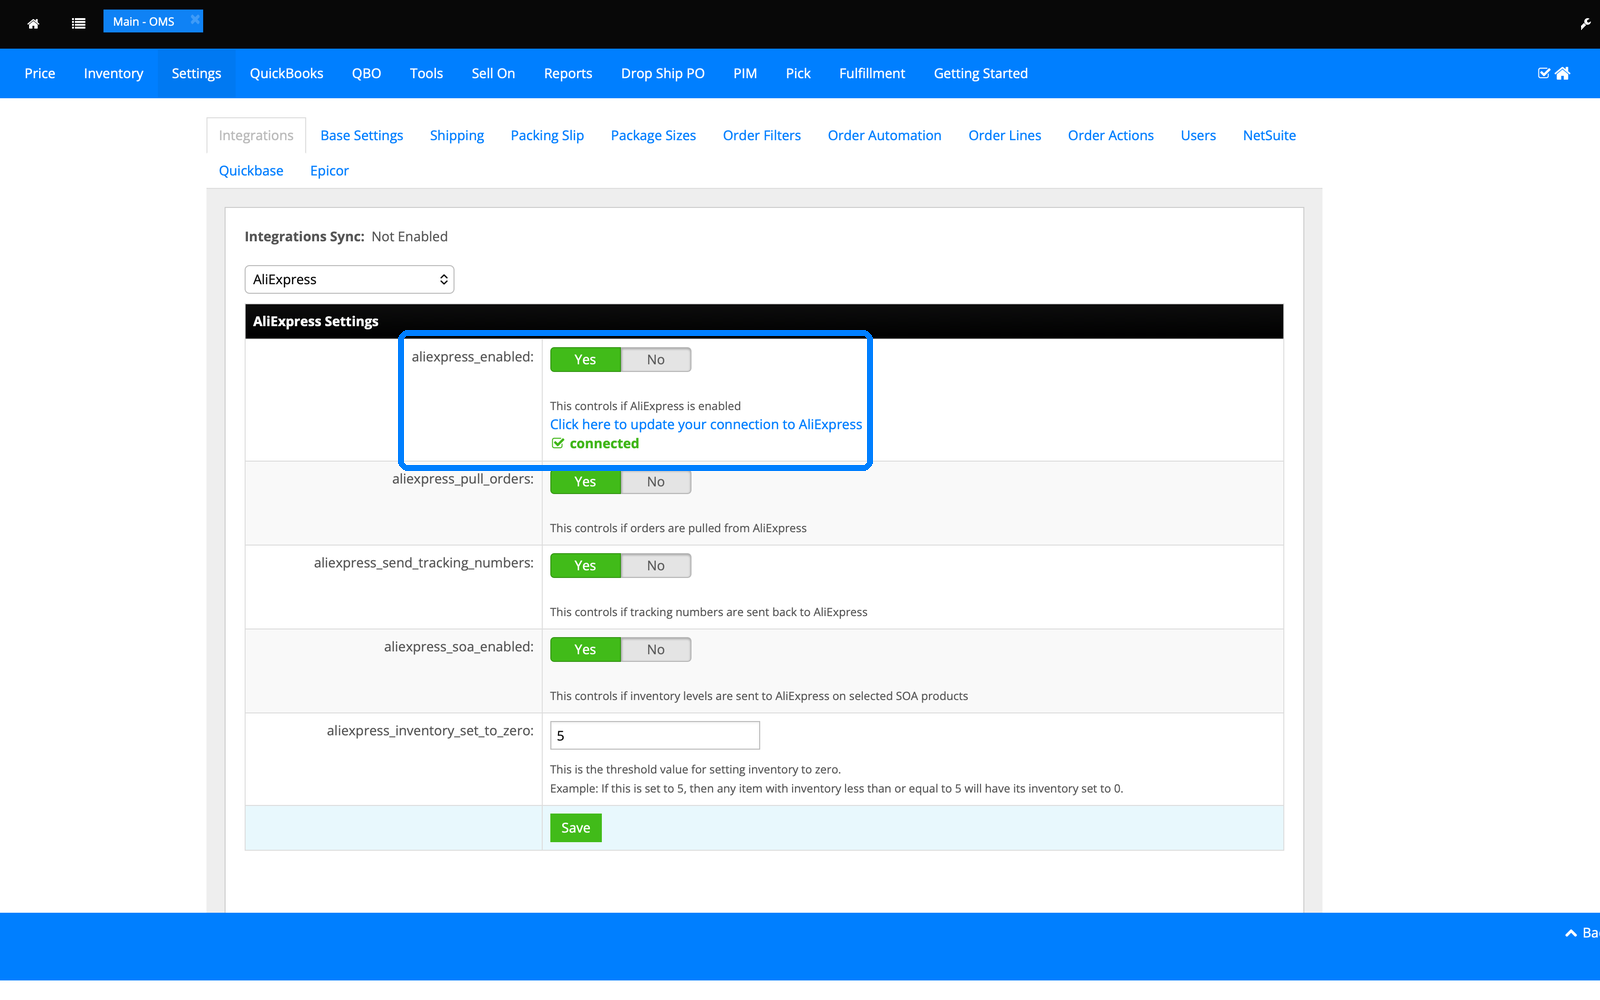Click the aliexpress_inventory_set_to_zero input field
The height and width of the screenshot is (1000, 1600).
point(655,735)
